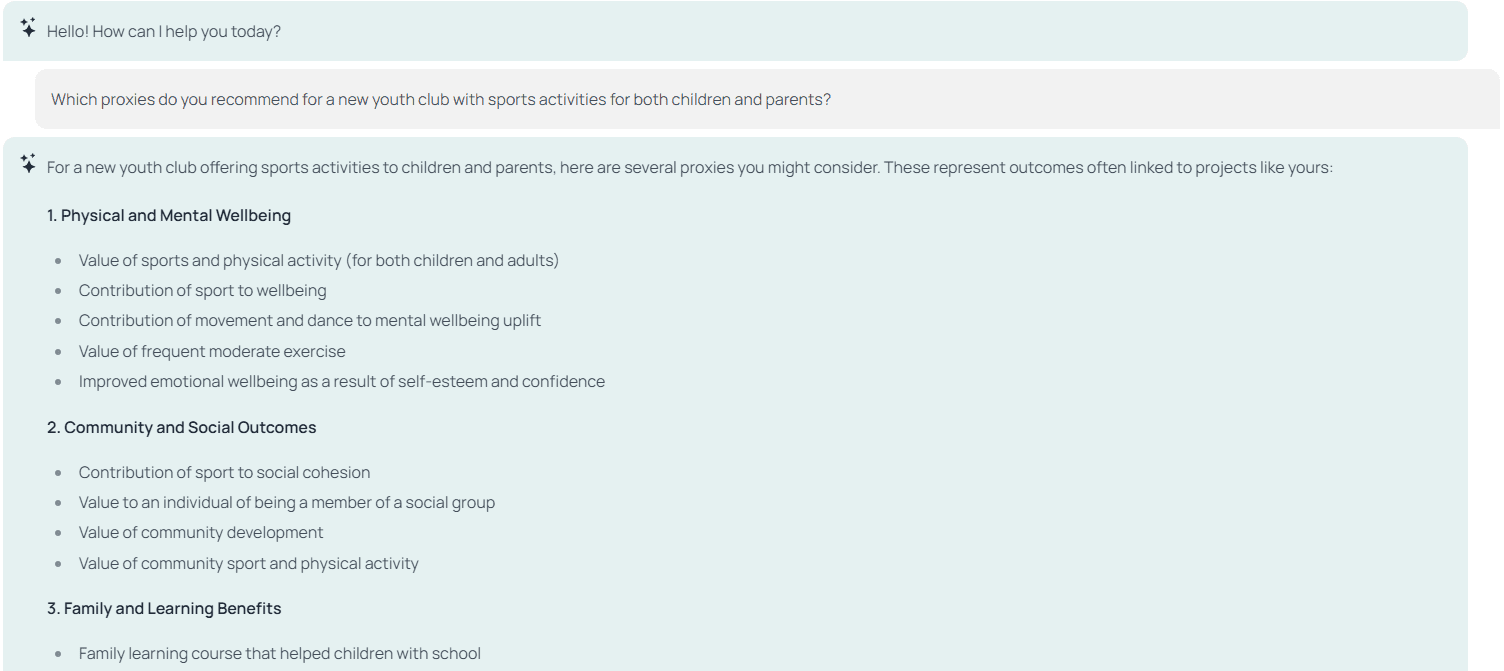Click the sparkle icon beside the proxies answer

point(28,164)
